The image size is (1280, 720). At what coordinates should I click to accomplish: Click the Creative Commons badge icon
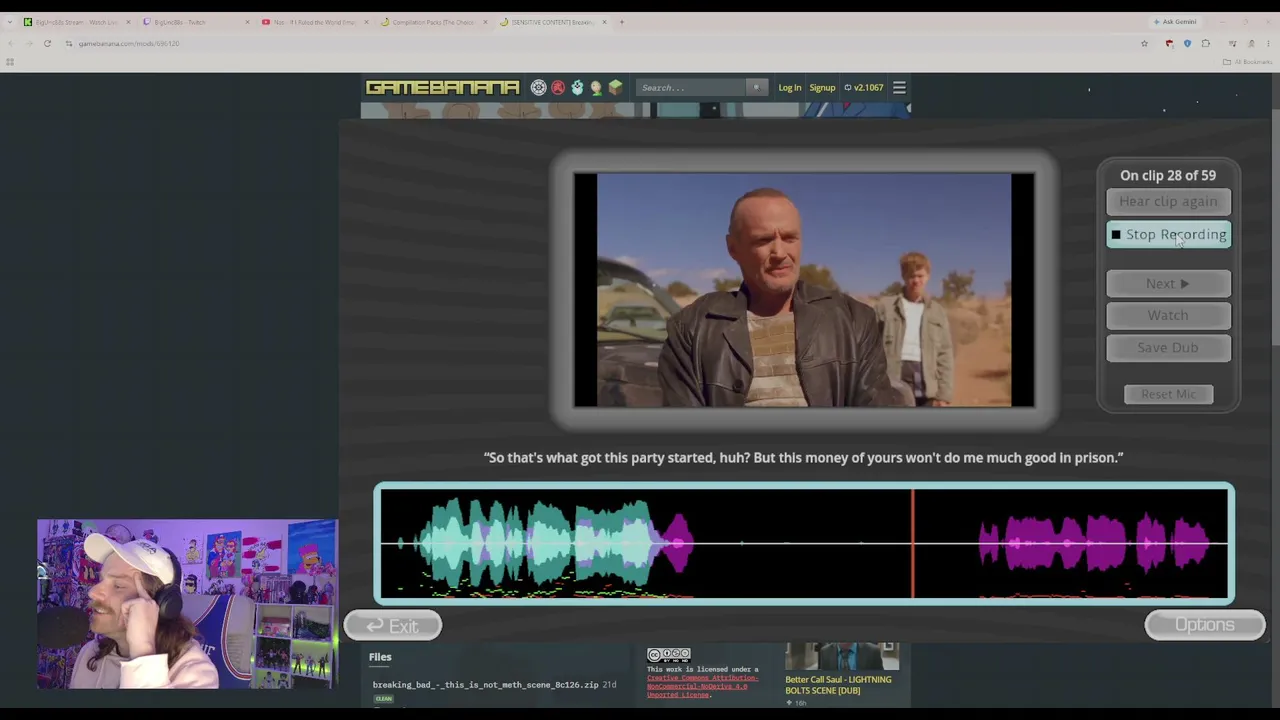[669, 656]
